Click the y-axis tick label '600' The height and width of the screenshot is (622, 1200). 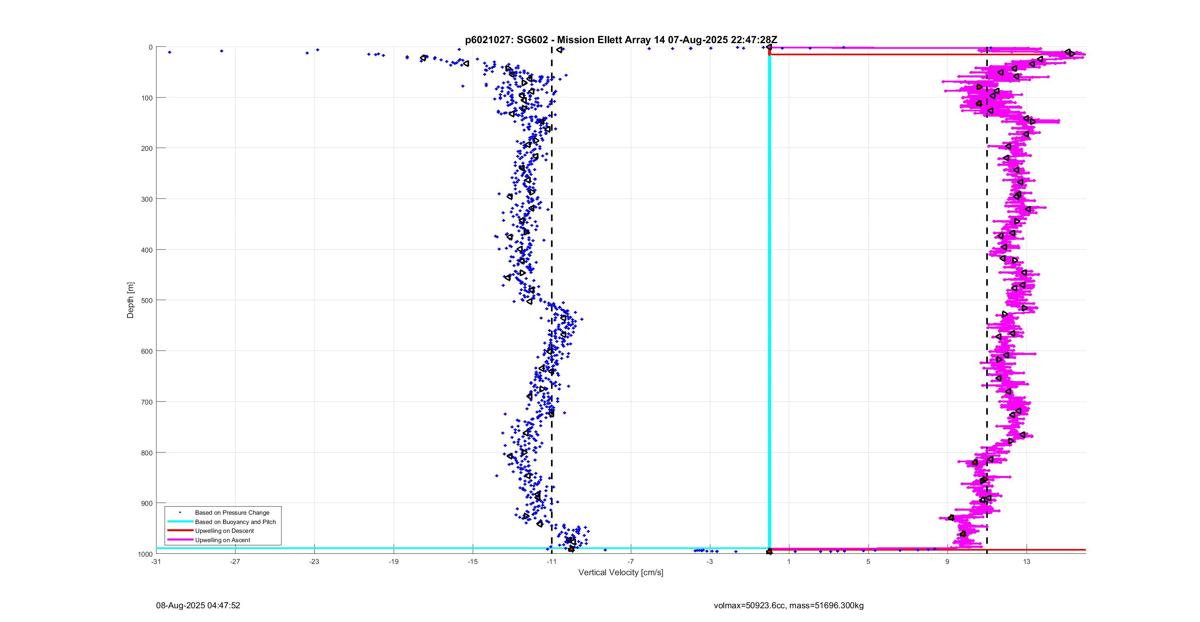[x=146, y=351]
